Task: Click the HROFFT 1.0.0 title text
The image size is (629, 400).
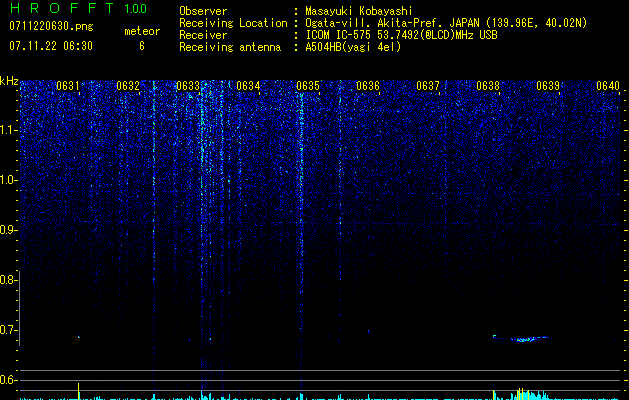Action: click(x=78, y=8)
